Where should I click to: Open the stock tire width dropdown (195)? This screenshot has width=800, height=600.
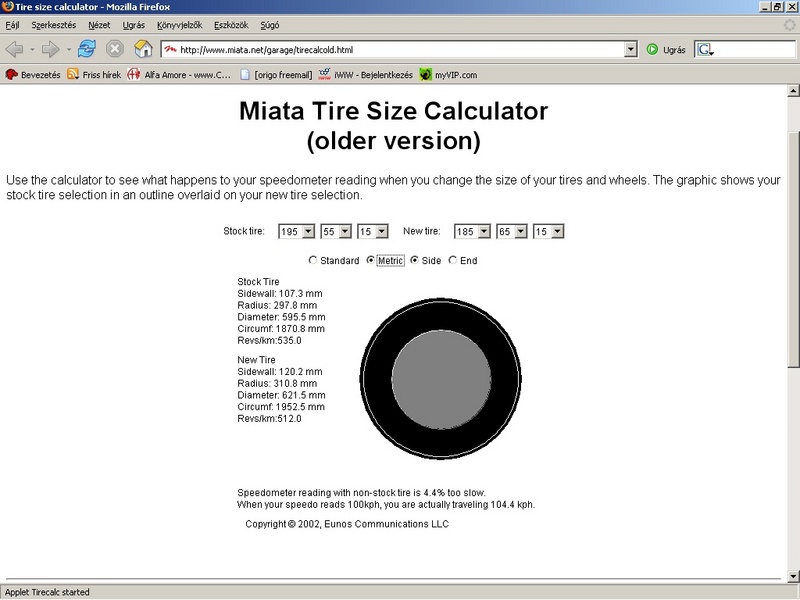tap(296, 232)
